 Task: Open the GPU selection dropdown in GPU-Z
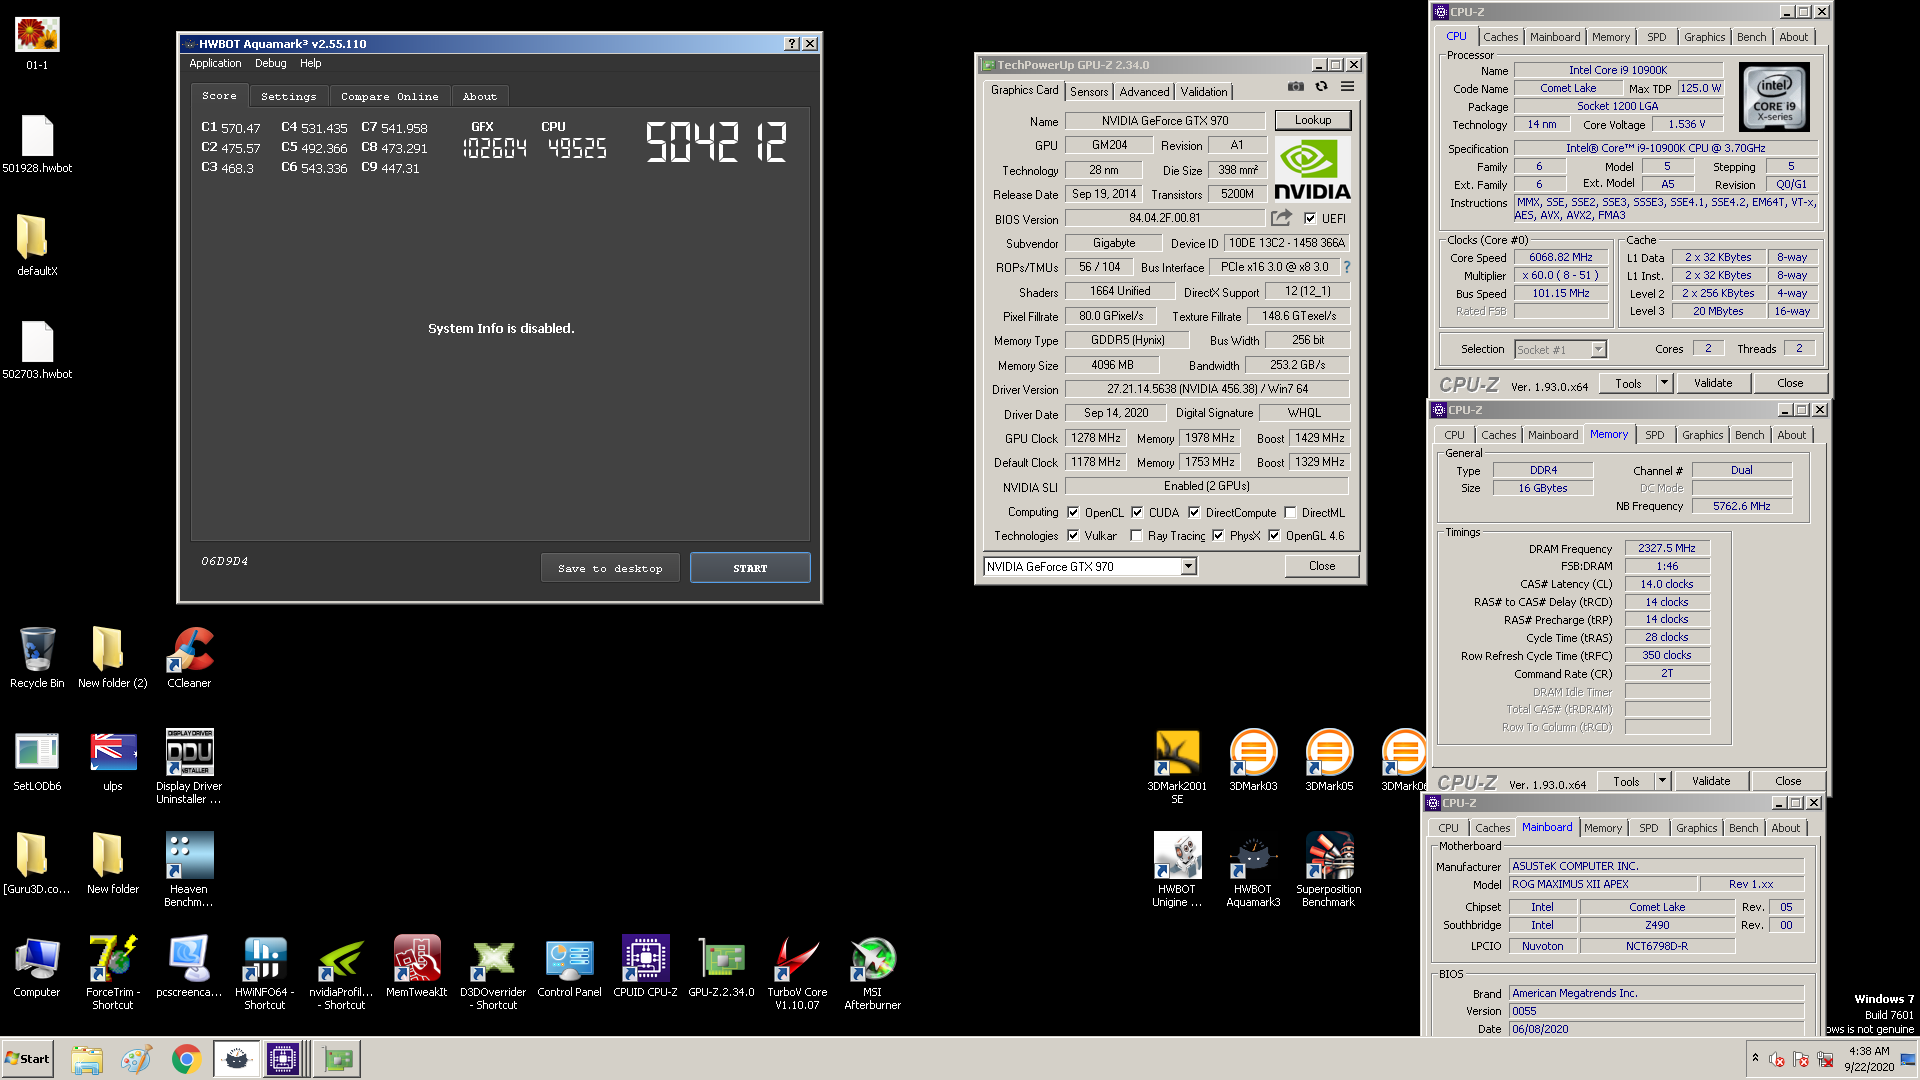[1090, 566]
